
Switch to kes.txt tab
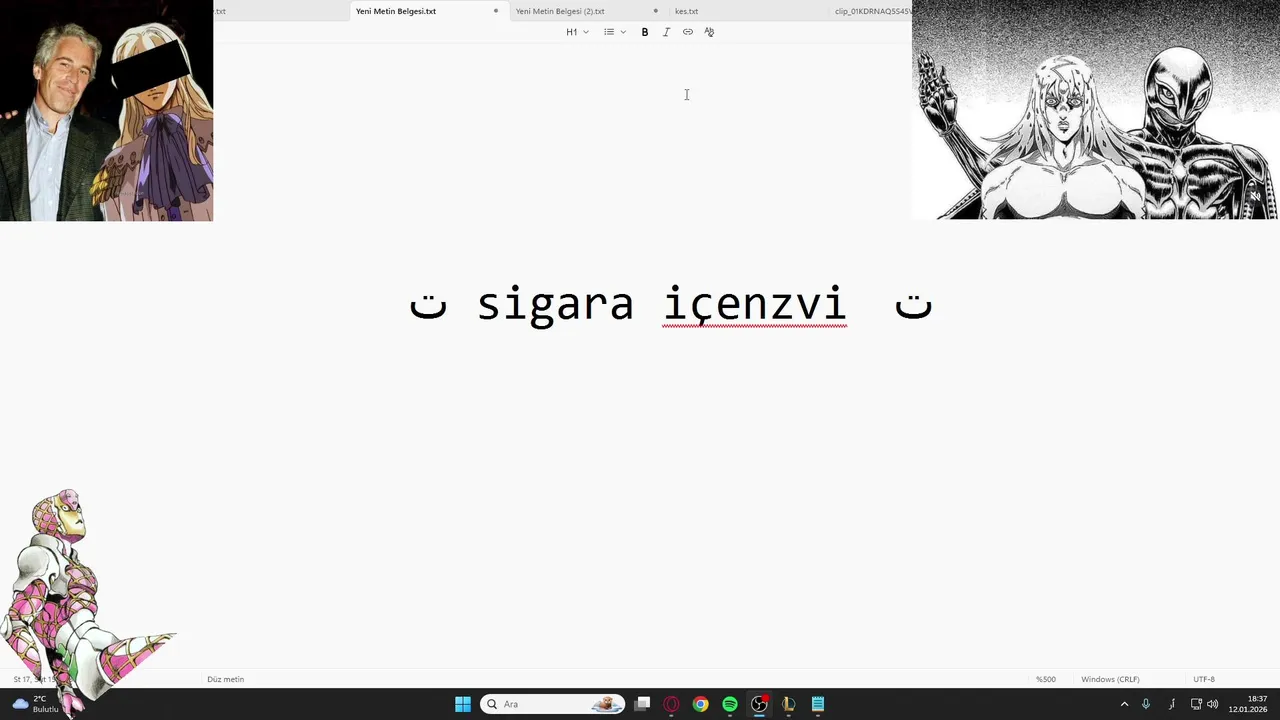(x=686, y=11)
